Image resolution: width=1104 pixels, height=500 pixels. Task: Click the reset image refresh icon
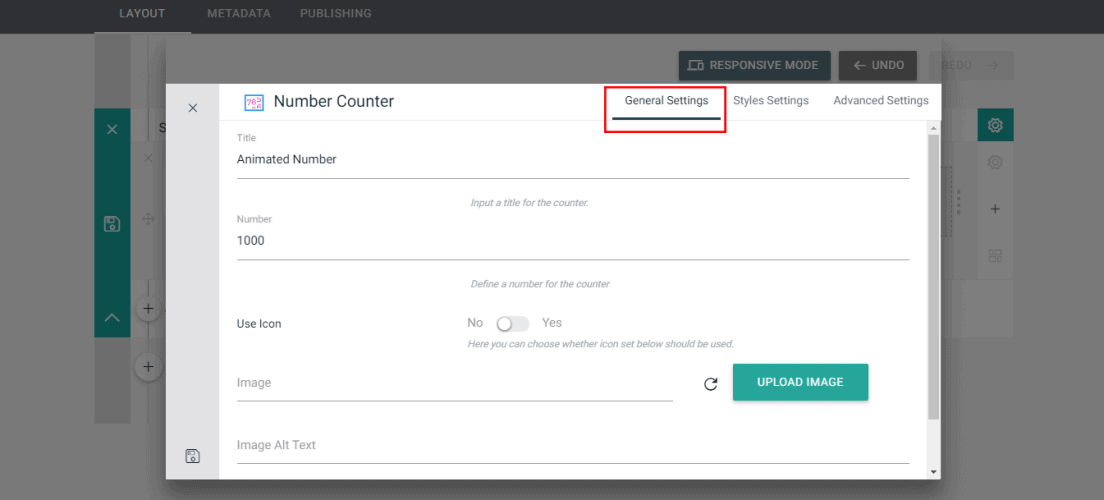click(711, 384)
